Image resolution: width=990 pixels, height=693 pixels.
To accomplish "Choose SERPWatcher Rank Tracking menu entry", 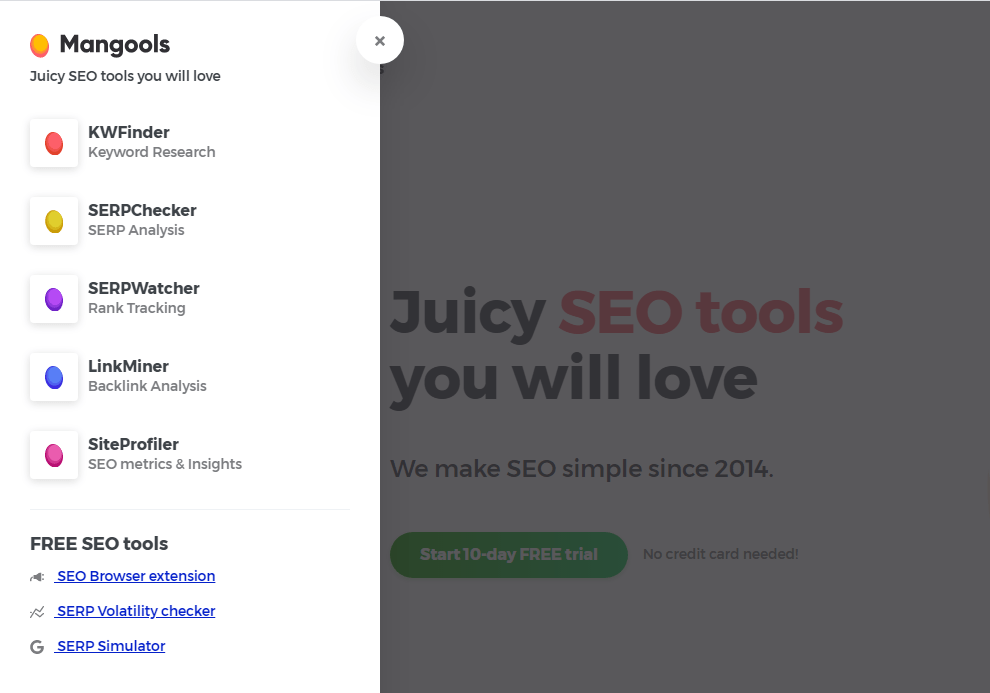I will coord(143,298).
